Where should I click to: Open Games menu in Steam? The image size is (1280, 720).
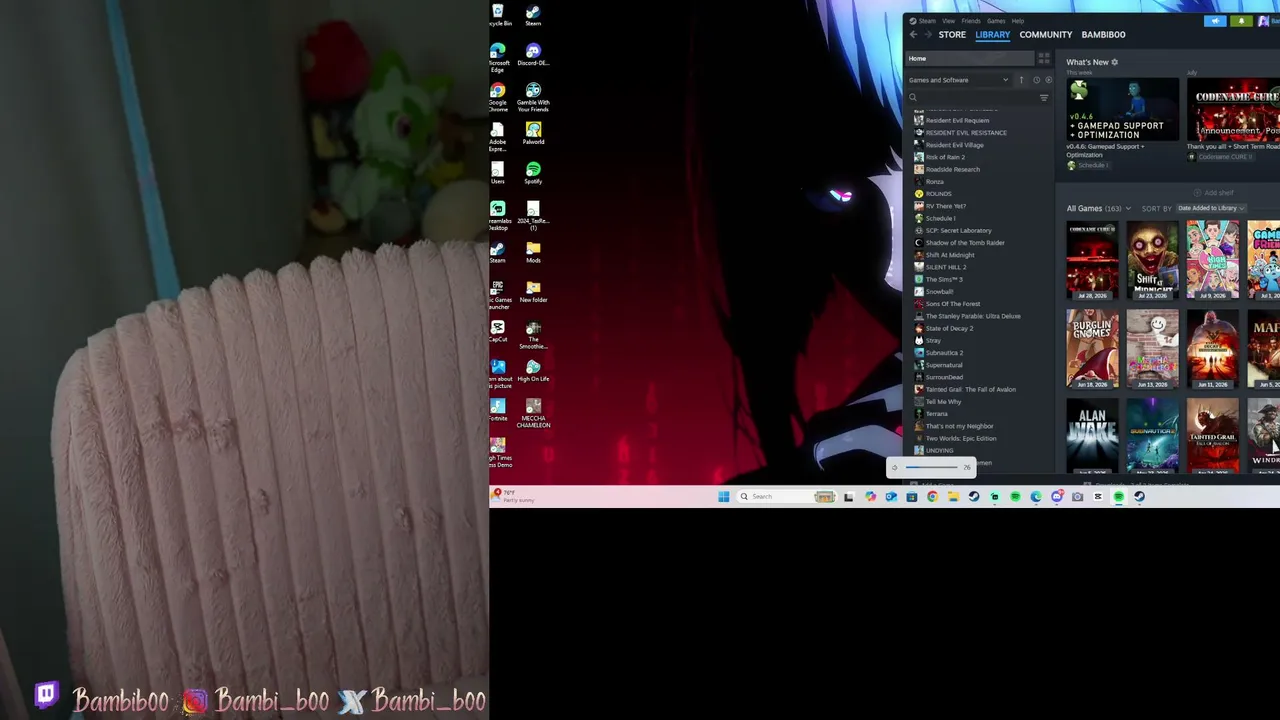pos(996,21)
